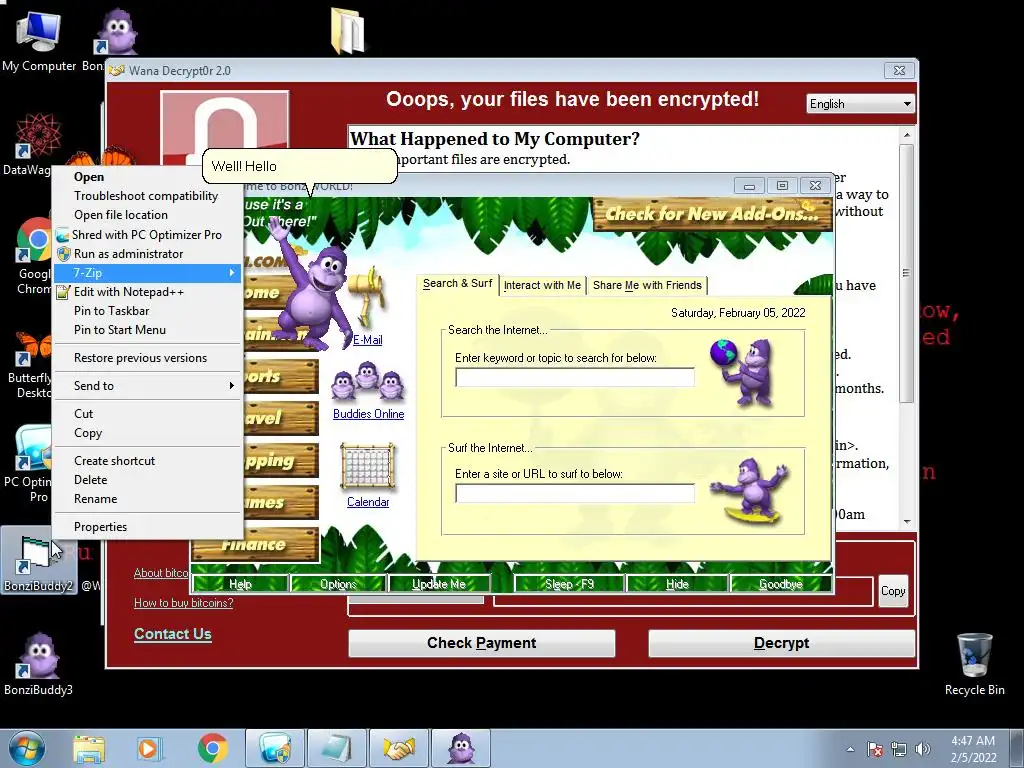Focus the surf URL input field
This screenshot has height=768, width=1024.
[x=575, y=494]
